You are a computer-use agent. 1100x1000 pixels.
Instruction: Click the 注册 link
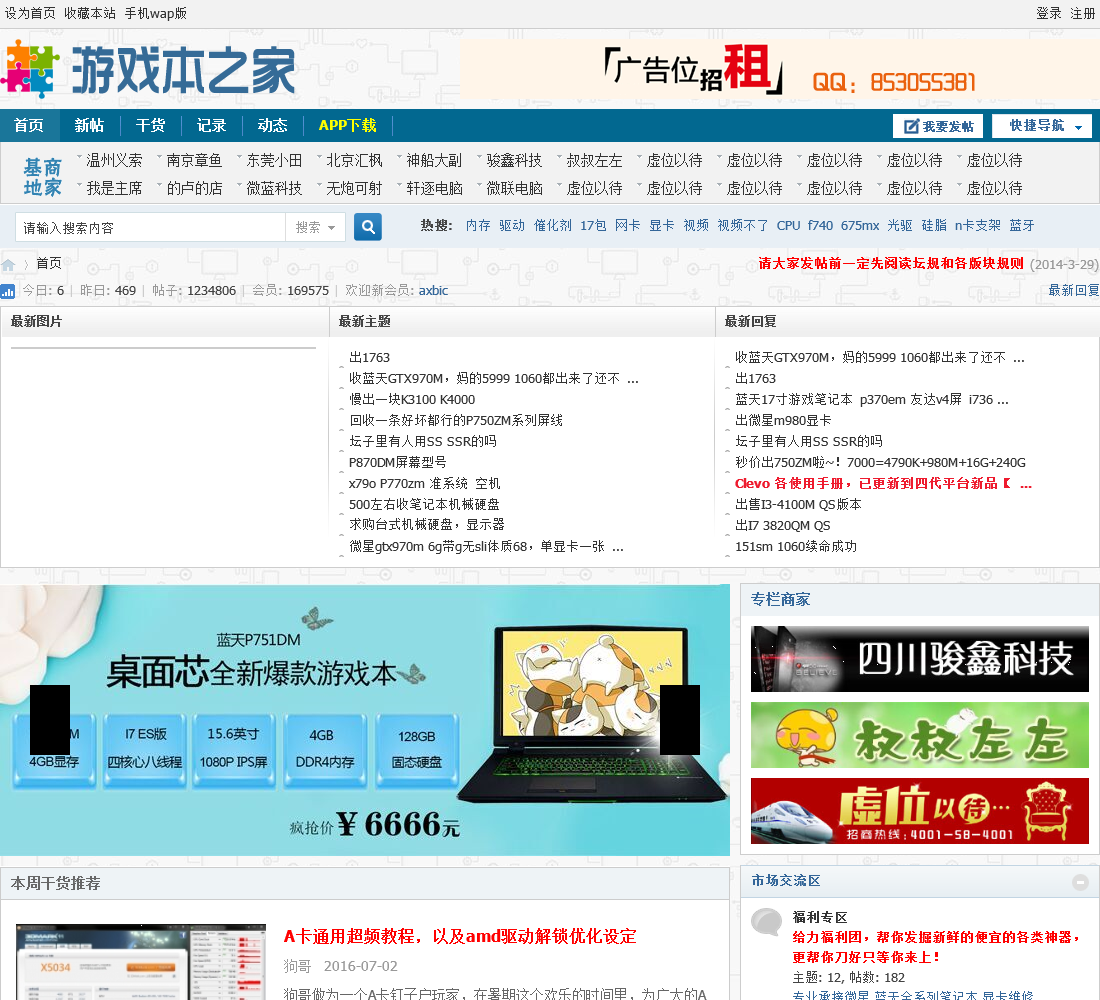[1082, 13]
